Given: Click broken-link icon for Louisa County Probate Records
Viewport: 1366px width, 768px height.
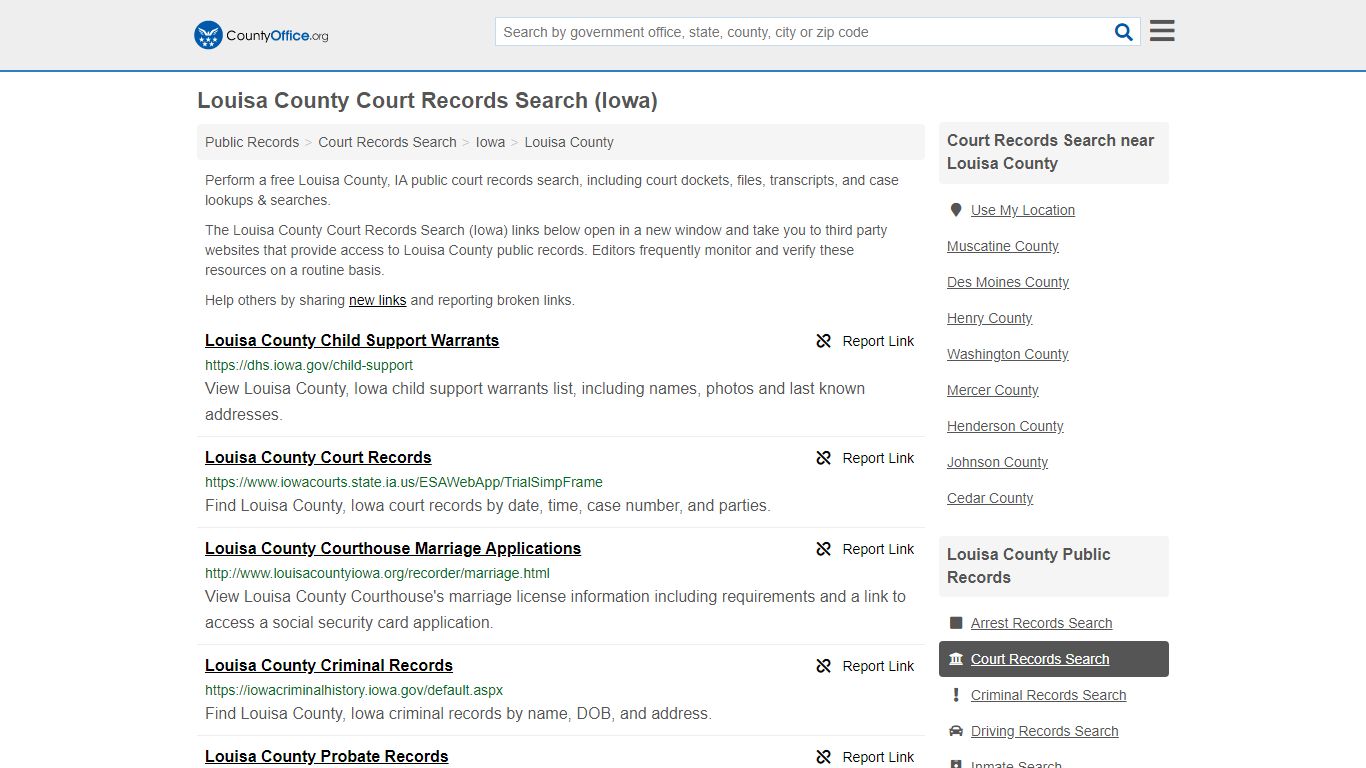Looking at the screenshot, I should tap(824, 757).
